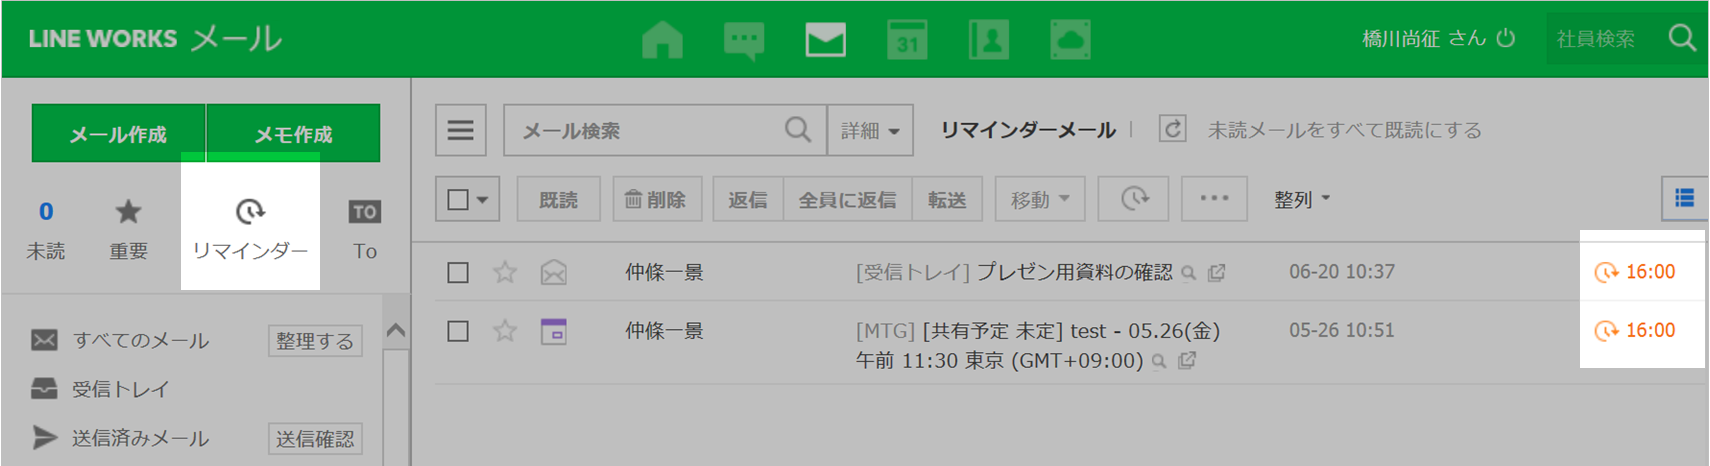Select the リマインダー filter tab

tap(250, 228)
